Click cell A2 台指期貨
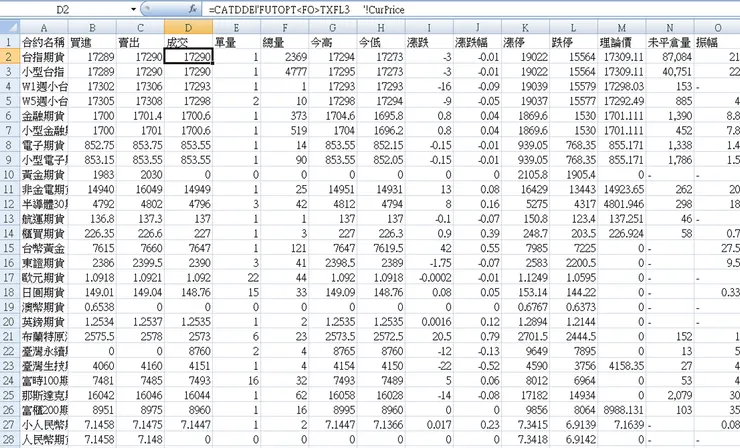Viewport: 740px width, 448px height. [44, 57]
